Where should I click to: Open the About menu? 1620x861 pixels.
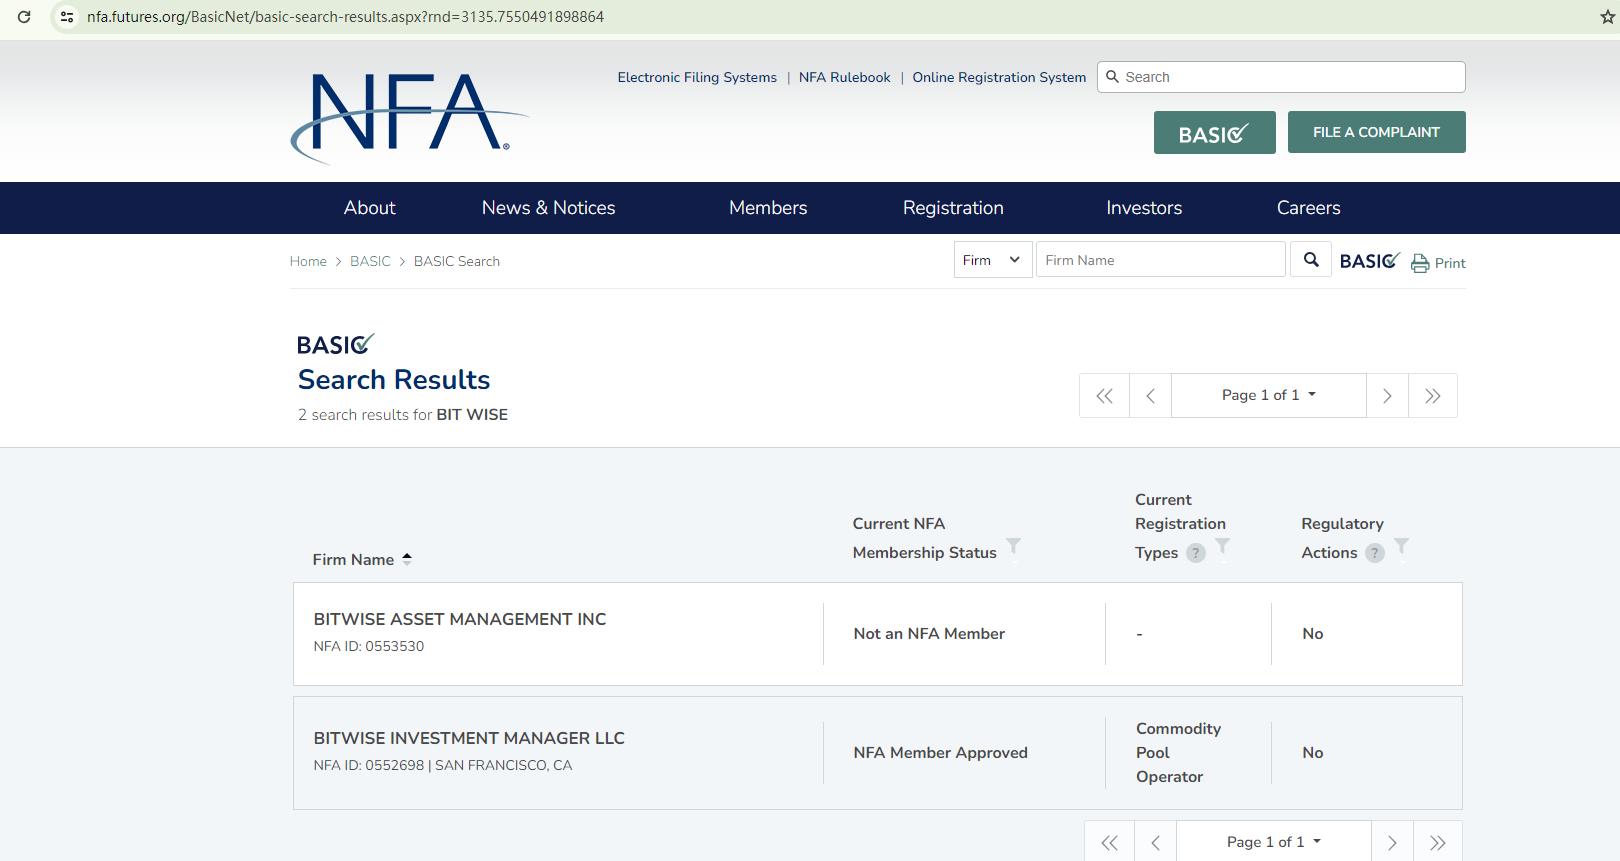[x=370, y=208]
